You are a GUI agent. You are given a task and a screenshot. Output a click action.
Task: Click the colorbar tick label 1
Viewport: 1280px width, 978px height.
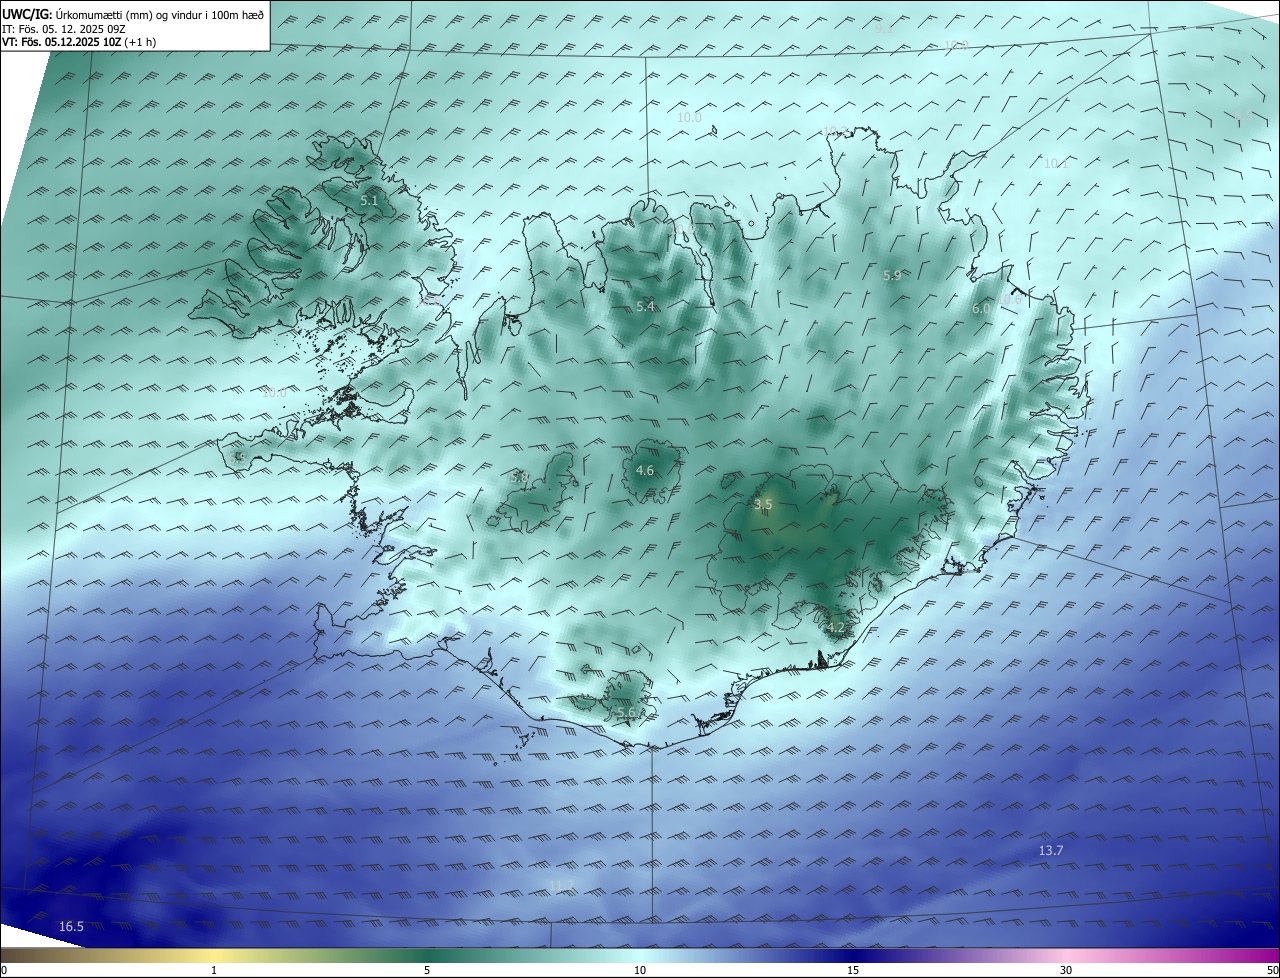pyautogui.click(x=214, y=970)
